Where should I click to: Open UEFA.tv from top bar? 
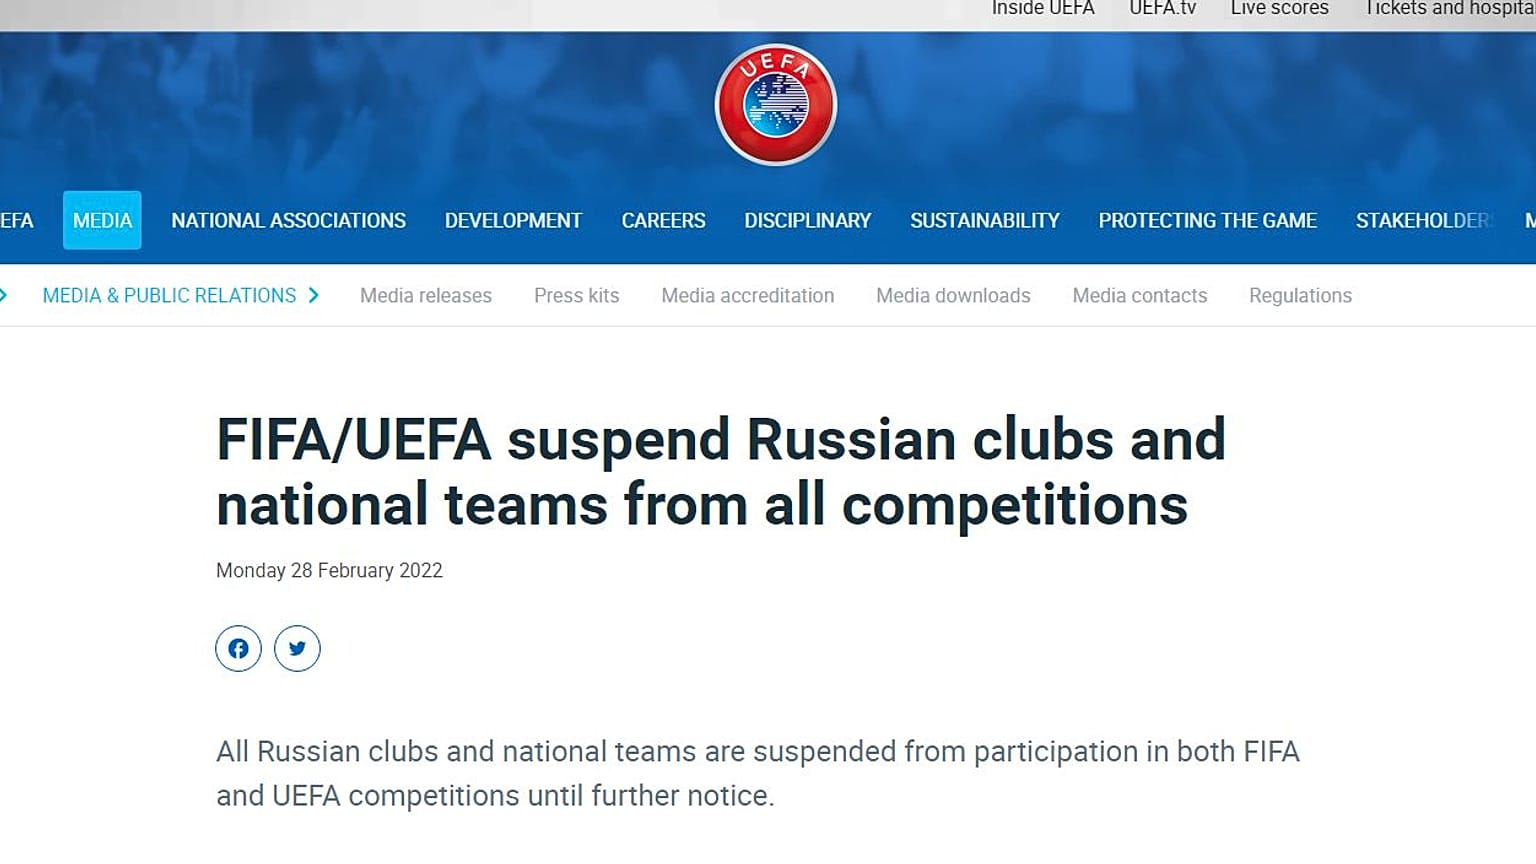[1162, 8]
